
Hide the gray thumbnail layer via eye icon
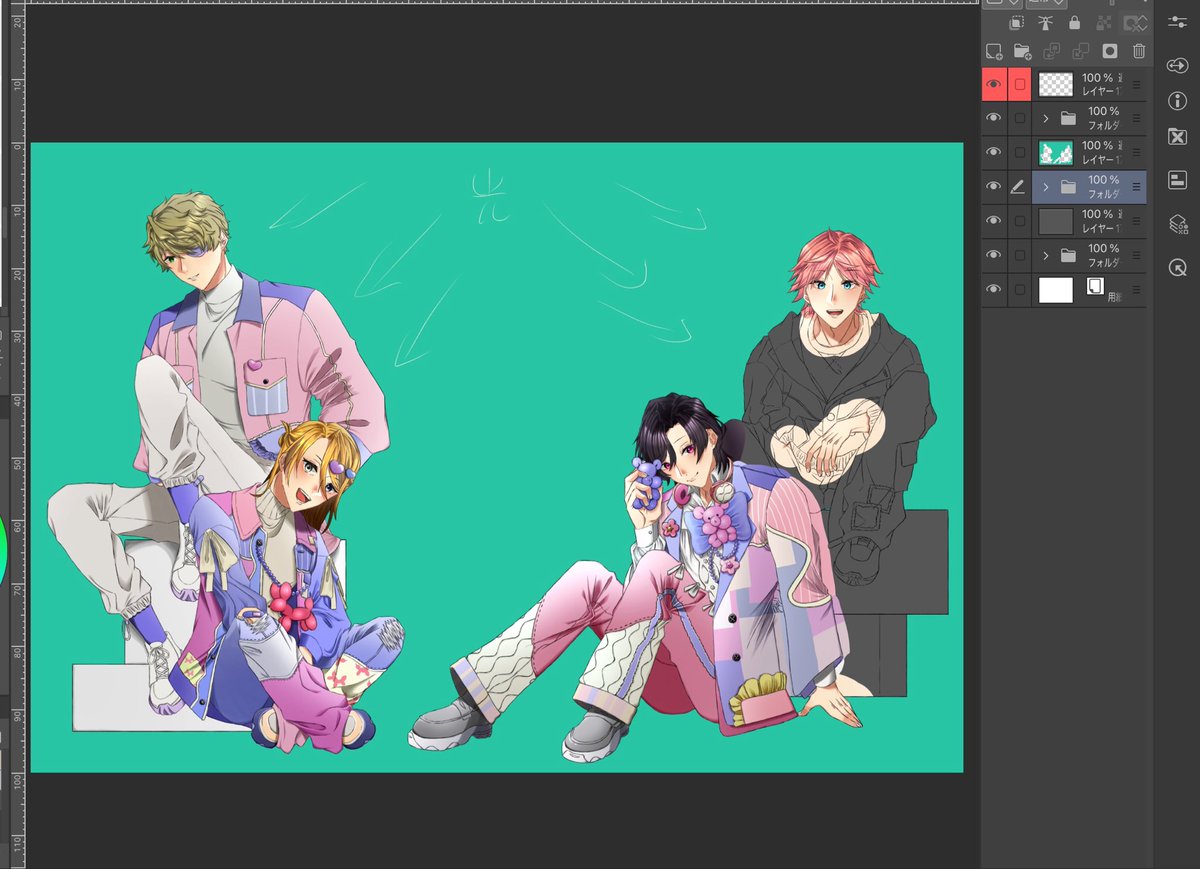(993, 220)
